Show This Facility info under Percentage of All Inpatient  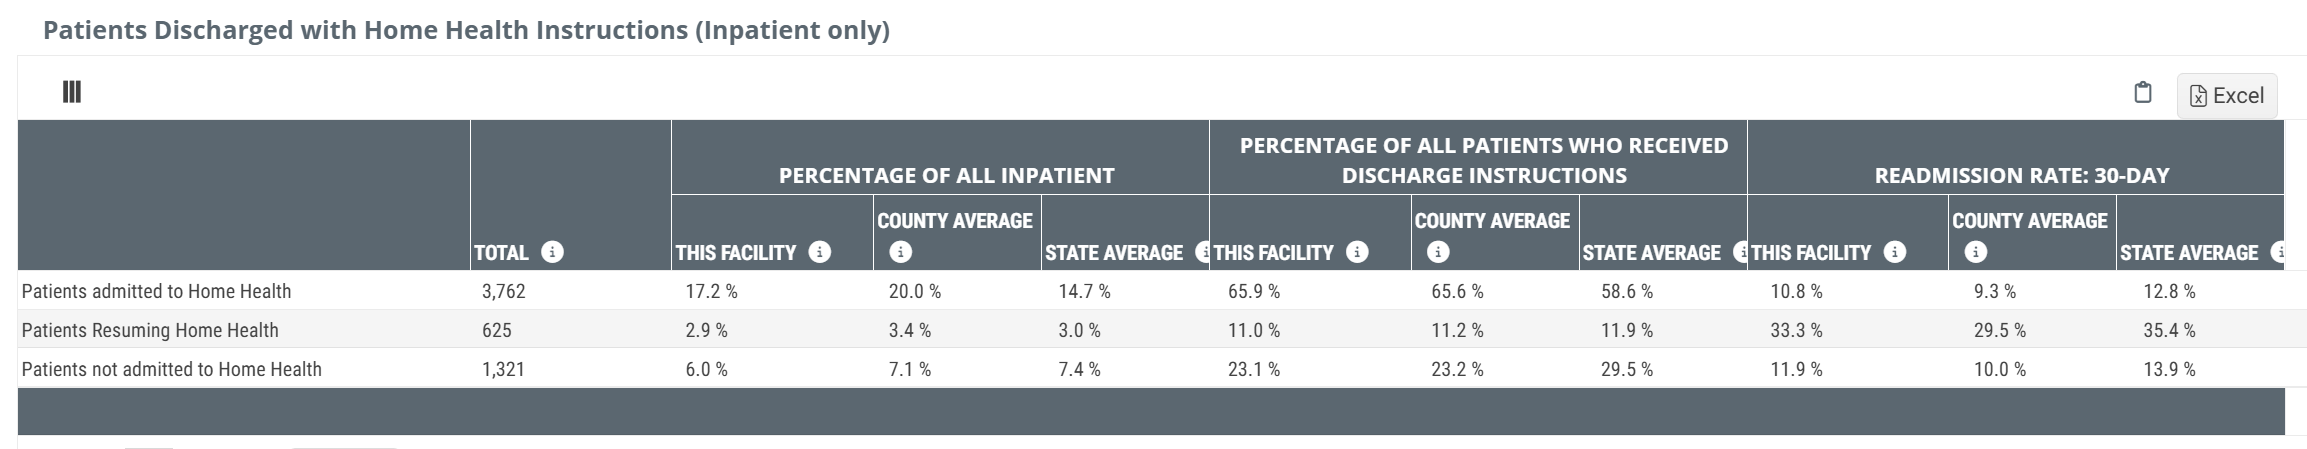point(820,252)
